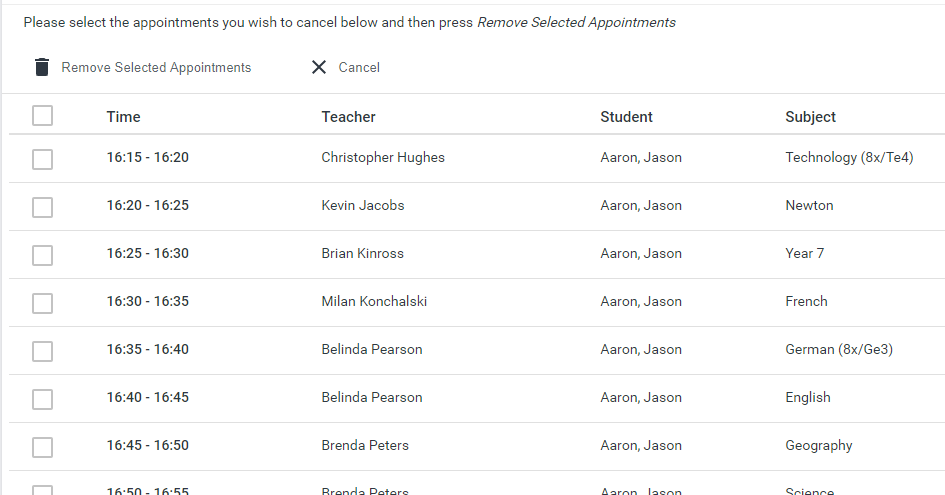This screenshot has height=495, width=945.
Task: Check the 16:30 - 16:35 appointment box
Action: [42, 303]
